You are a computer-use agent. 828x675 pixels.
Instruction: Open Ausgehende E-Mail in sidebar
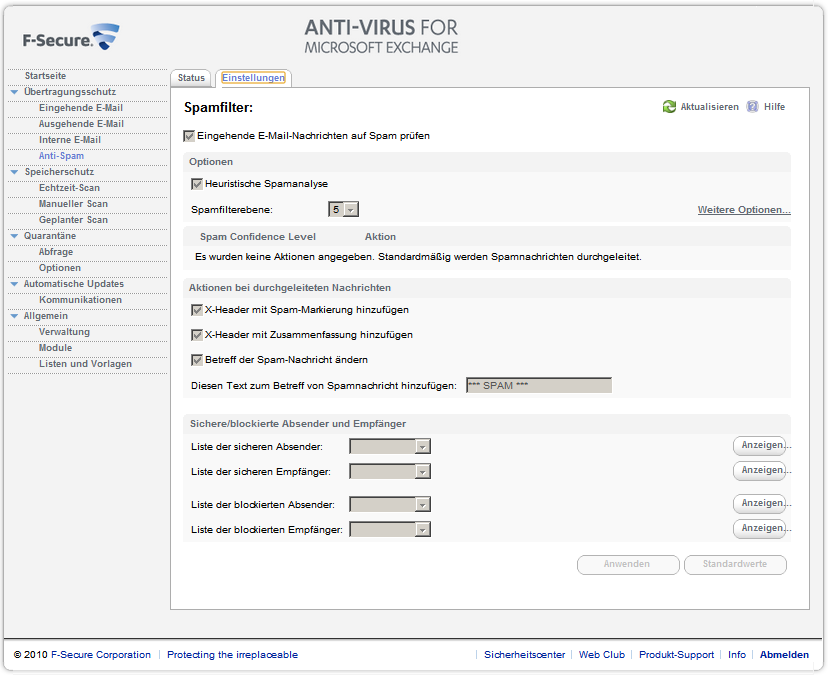(x=81, y=124)
